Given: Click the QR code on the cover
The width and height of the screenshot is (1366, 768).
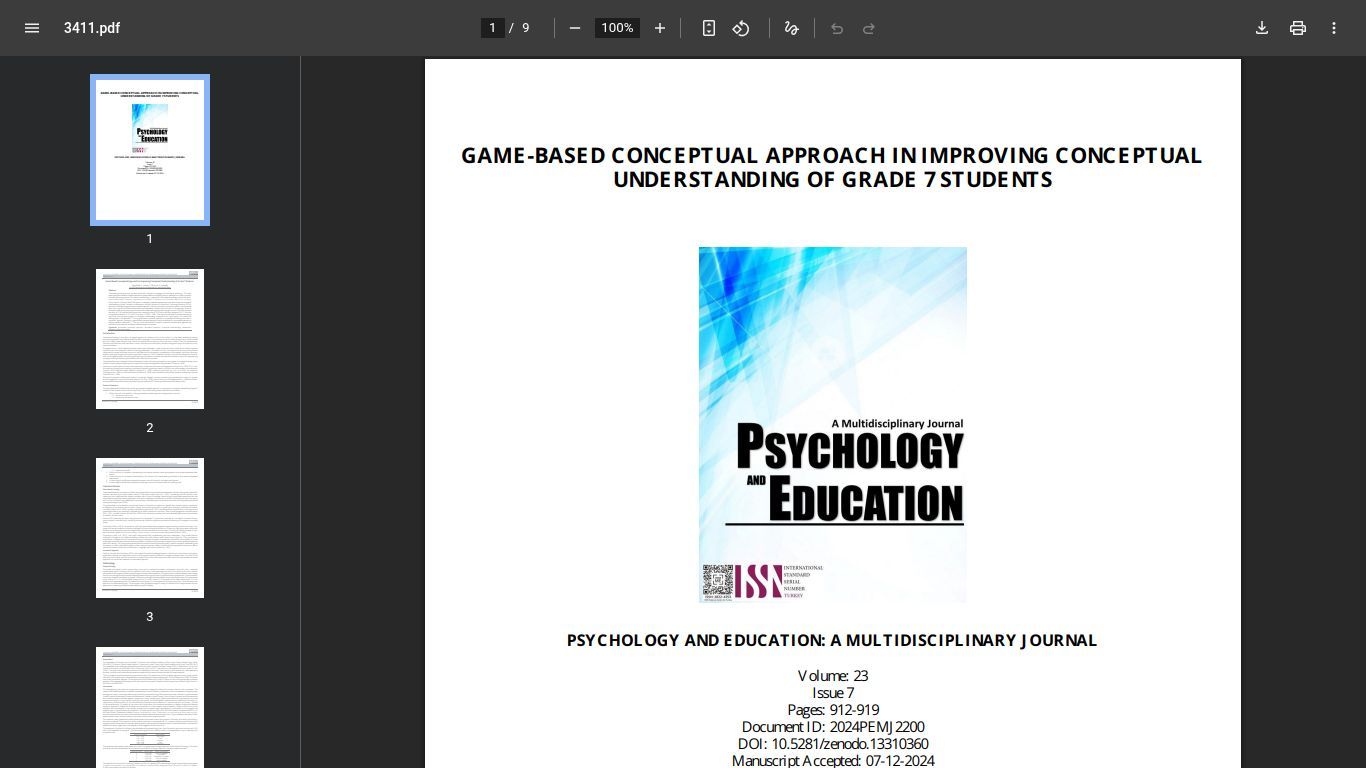Looking at the screenshot, I should 717,581.
